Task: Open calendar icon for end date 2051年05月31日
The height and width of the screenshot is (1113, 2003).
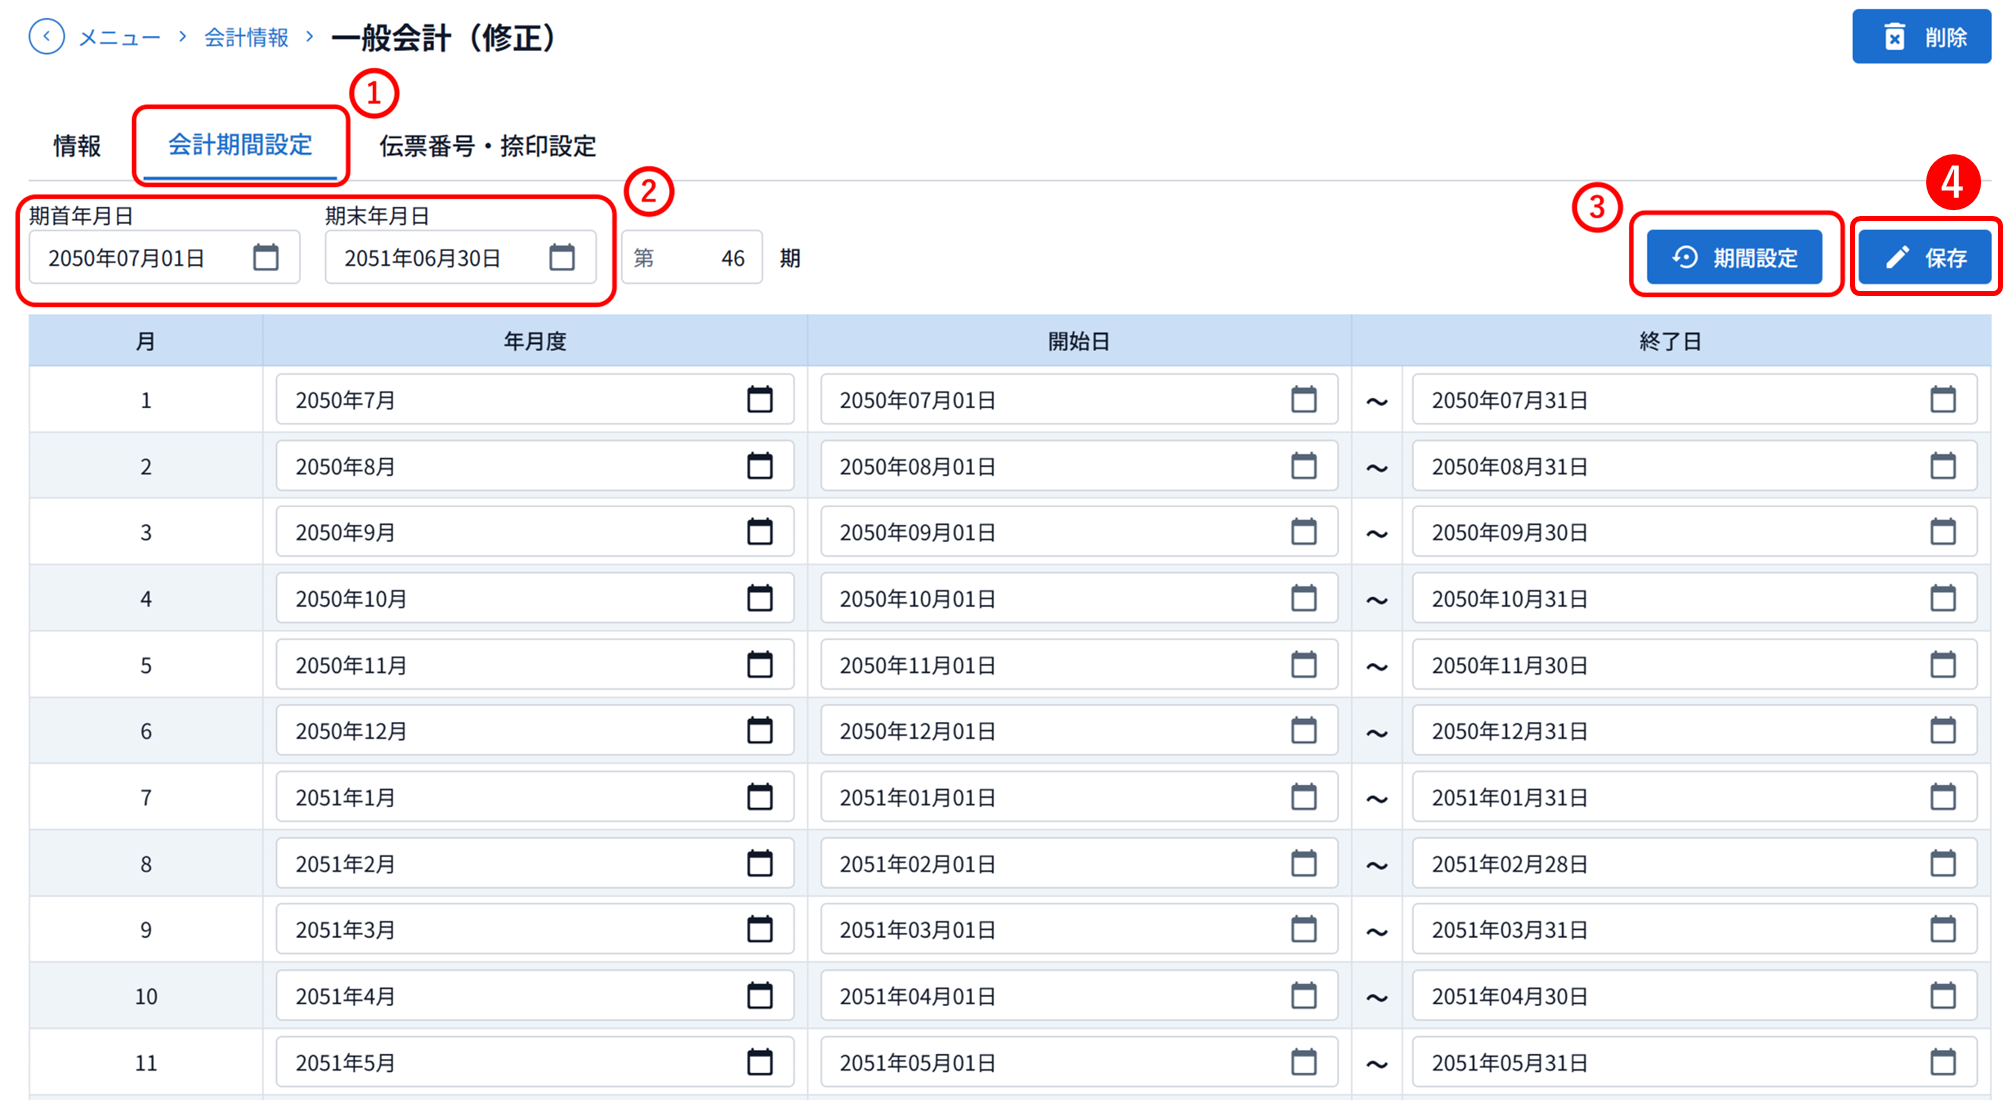Action: coord(1943,1061)
